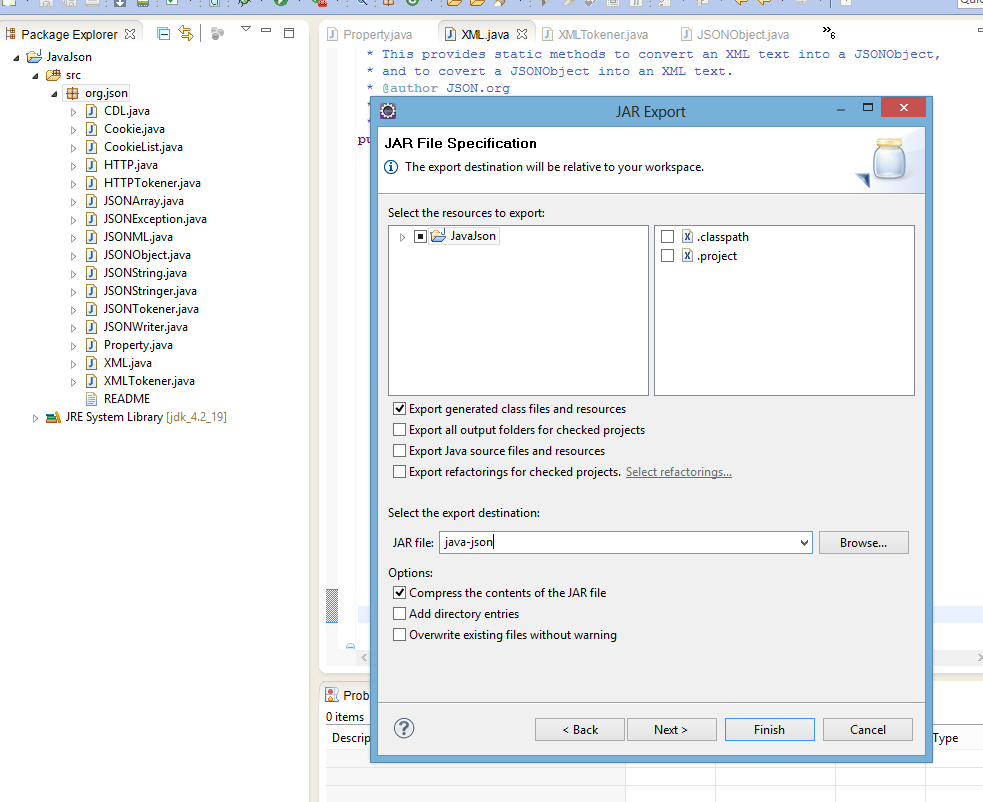Collapse All in Package Explorer toolbar
Screen dimensions: 983x802
point(163,33)
